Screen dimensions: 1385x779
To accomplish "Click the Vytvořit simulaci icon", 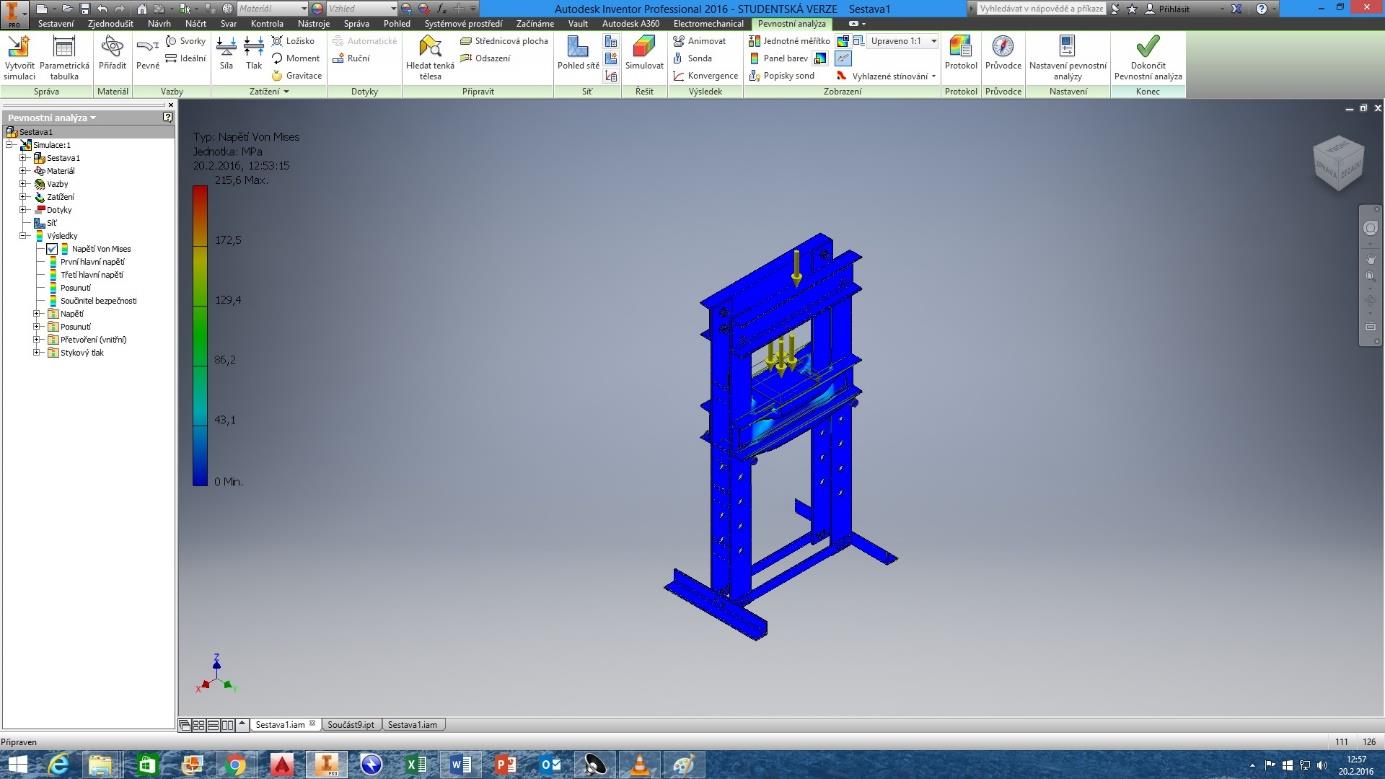I will coord(19,58).
